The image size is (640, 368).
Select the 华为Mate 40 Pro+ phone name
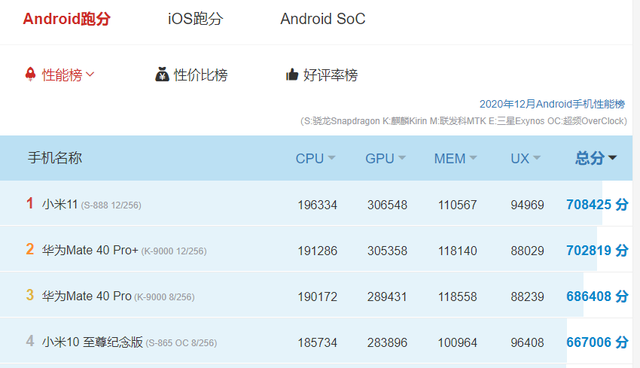tap(90, 250)
